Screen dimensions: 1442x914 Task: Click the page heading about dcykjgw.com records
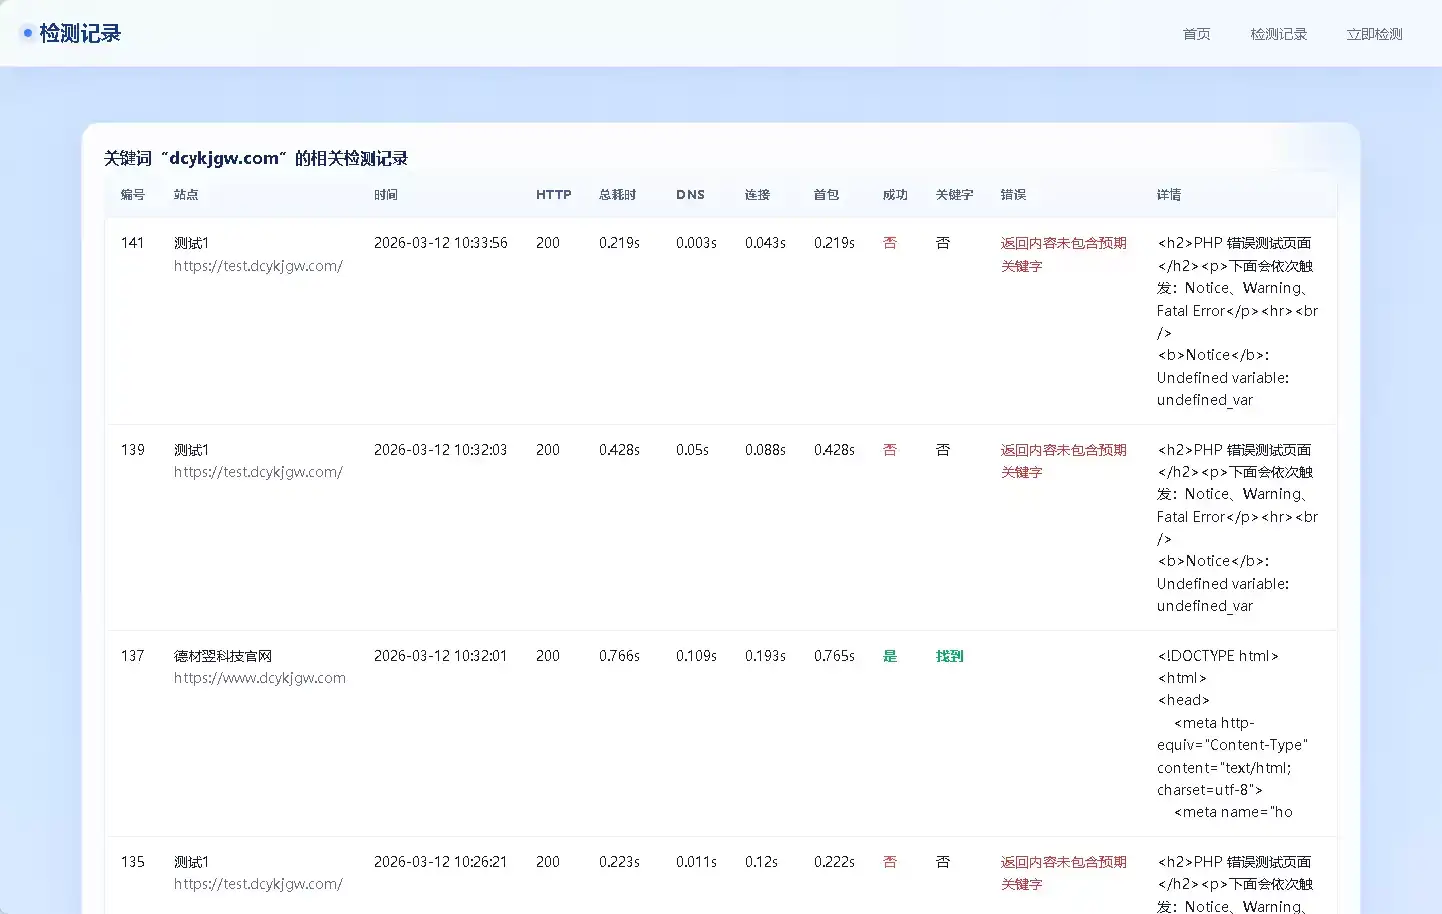pos(258,157)
